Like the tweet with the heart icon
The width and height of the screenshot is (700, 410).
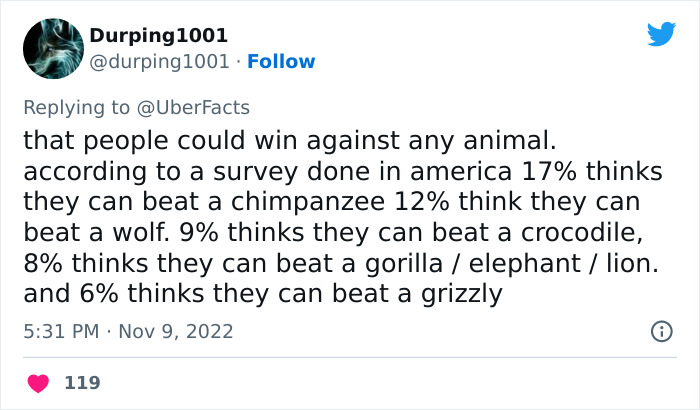[x=39, y=383]
